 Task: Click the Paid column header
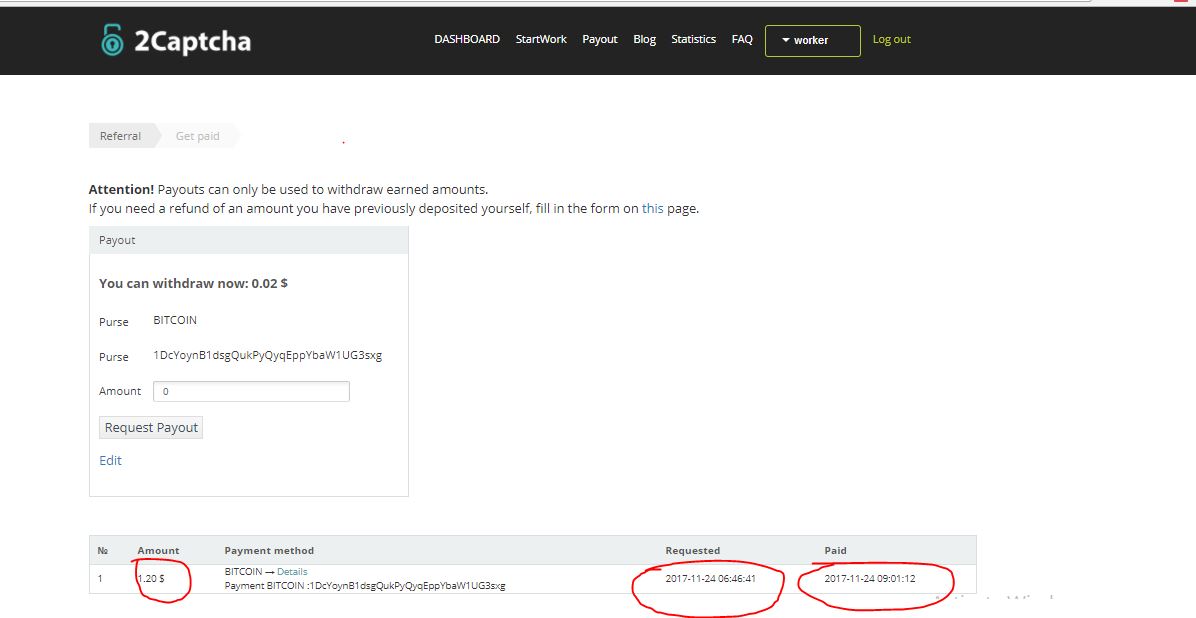click(x=835, y=551)
